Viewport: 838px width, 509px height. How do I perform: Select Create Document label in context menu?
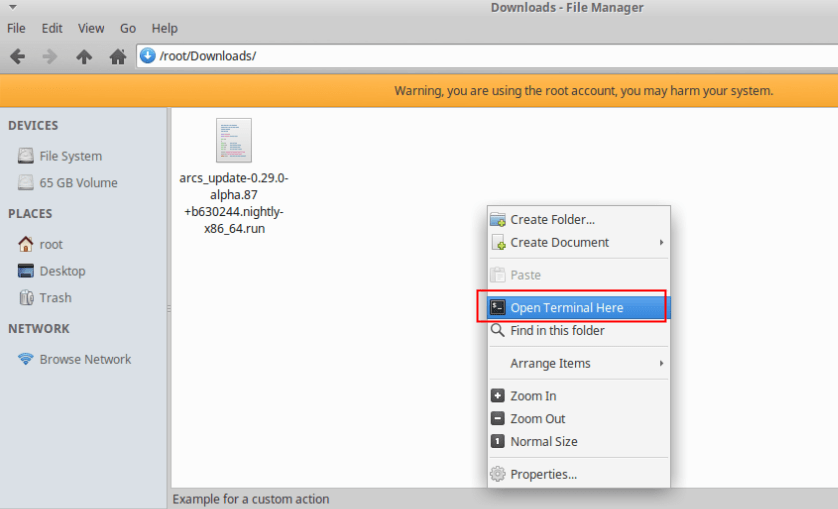click(559, 242)
